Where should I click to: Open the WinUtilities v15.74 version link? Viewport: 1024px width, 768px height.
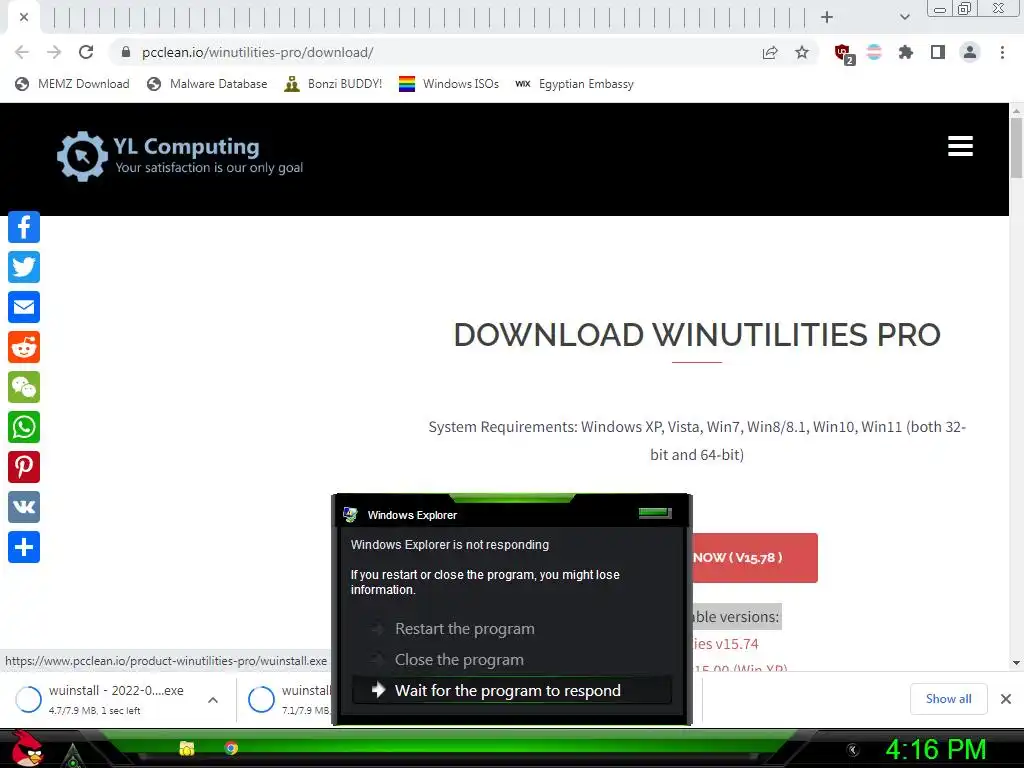tap(725, 644)
